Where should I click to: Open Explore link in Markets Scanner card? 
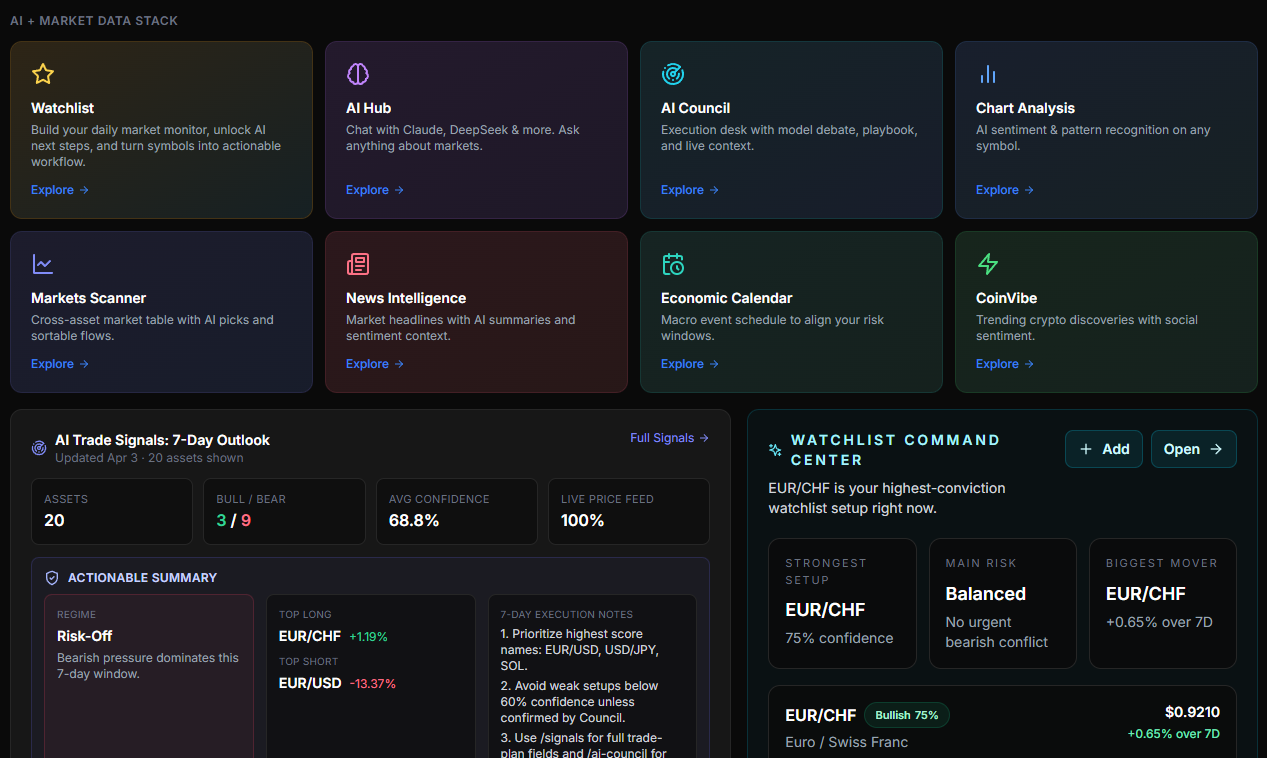click(x=60, y=364)
